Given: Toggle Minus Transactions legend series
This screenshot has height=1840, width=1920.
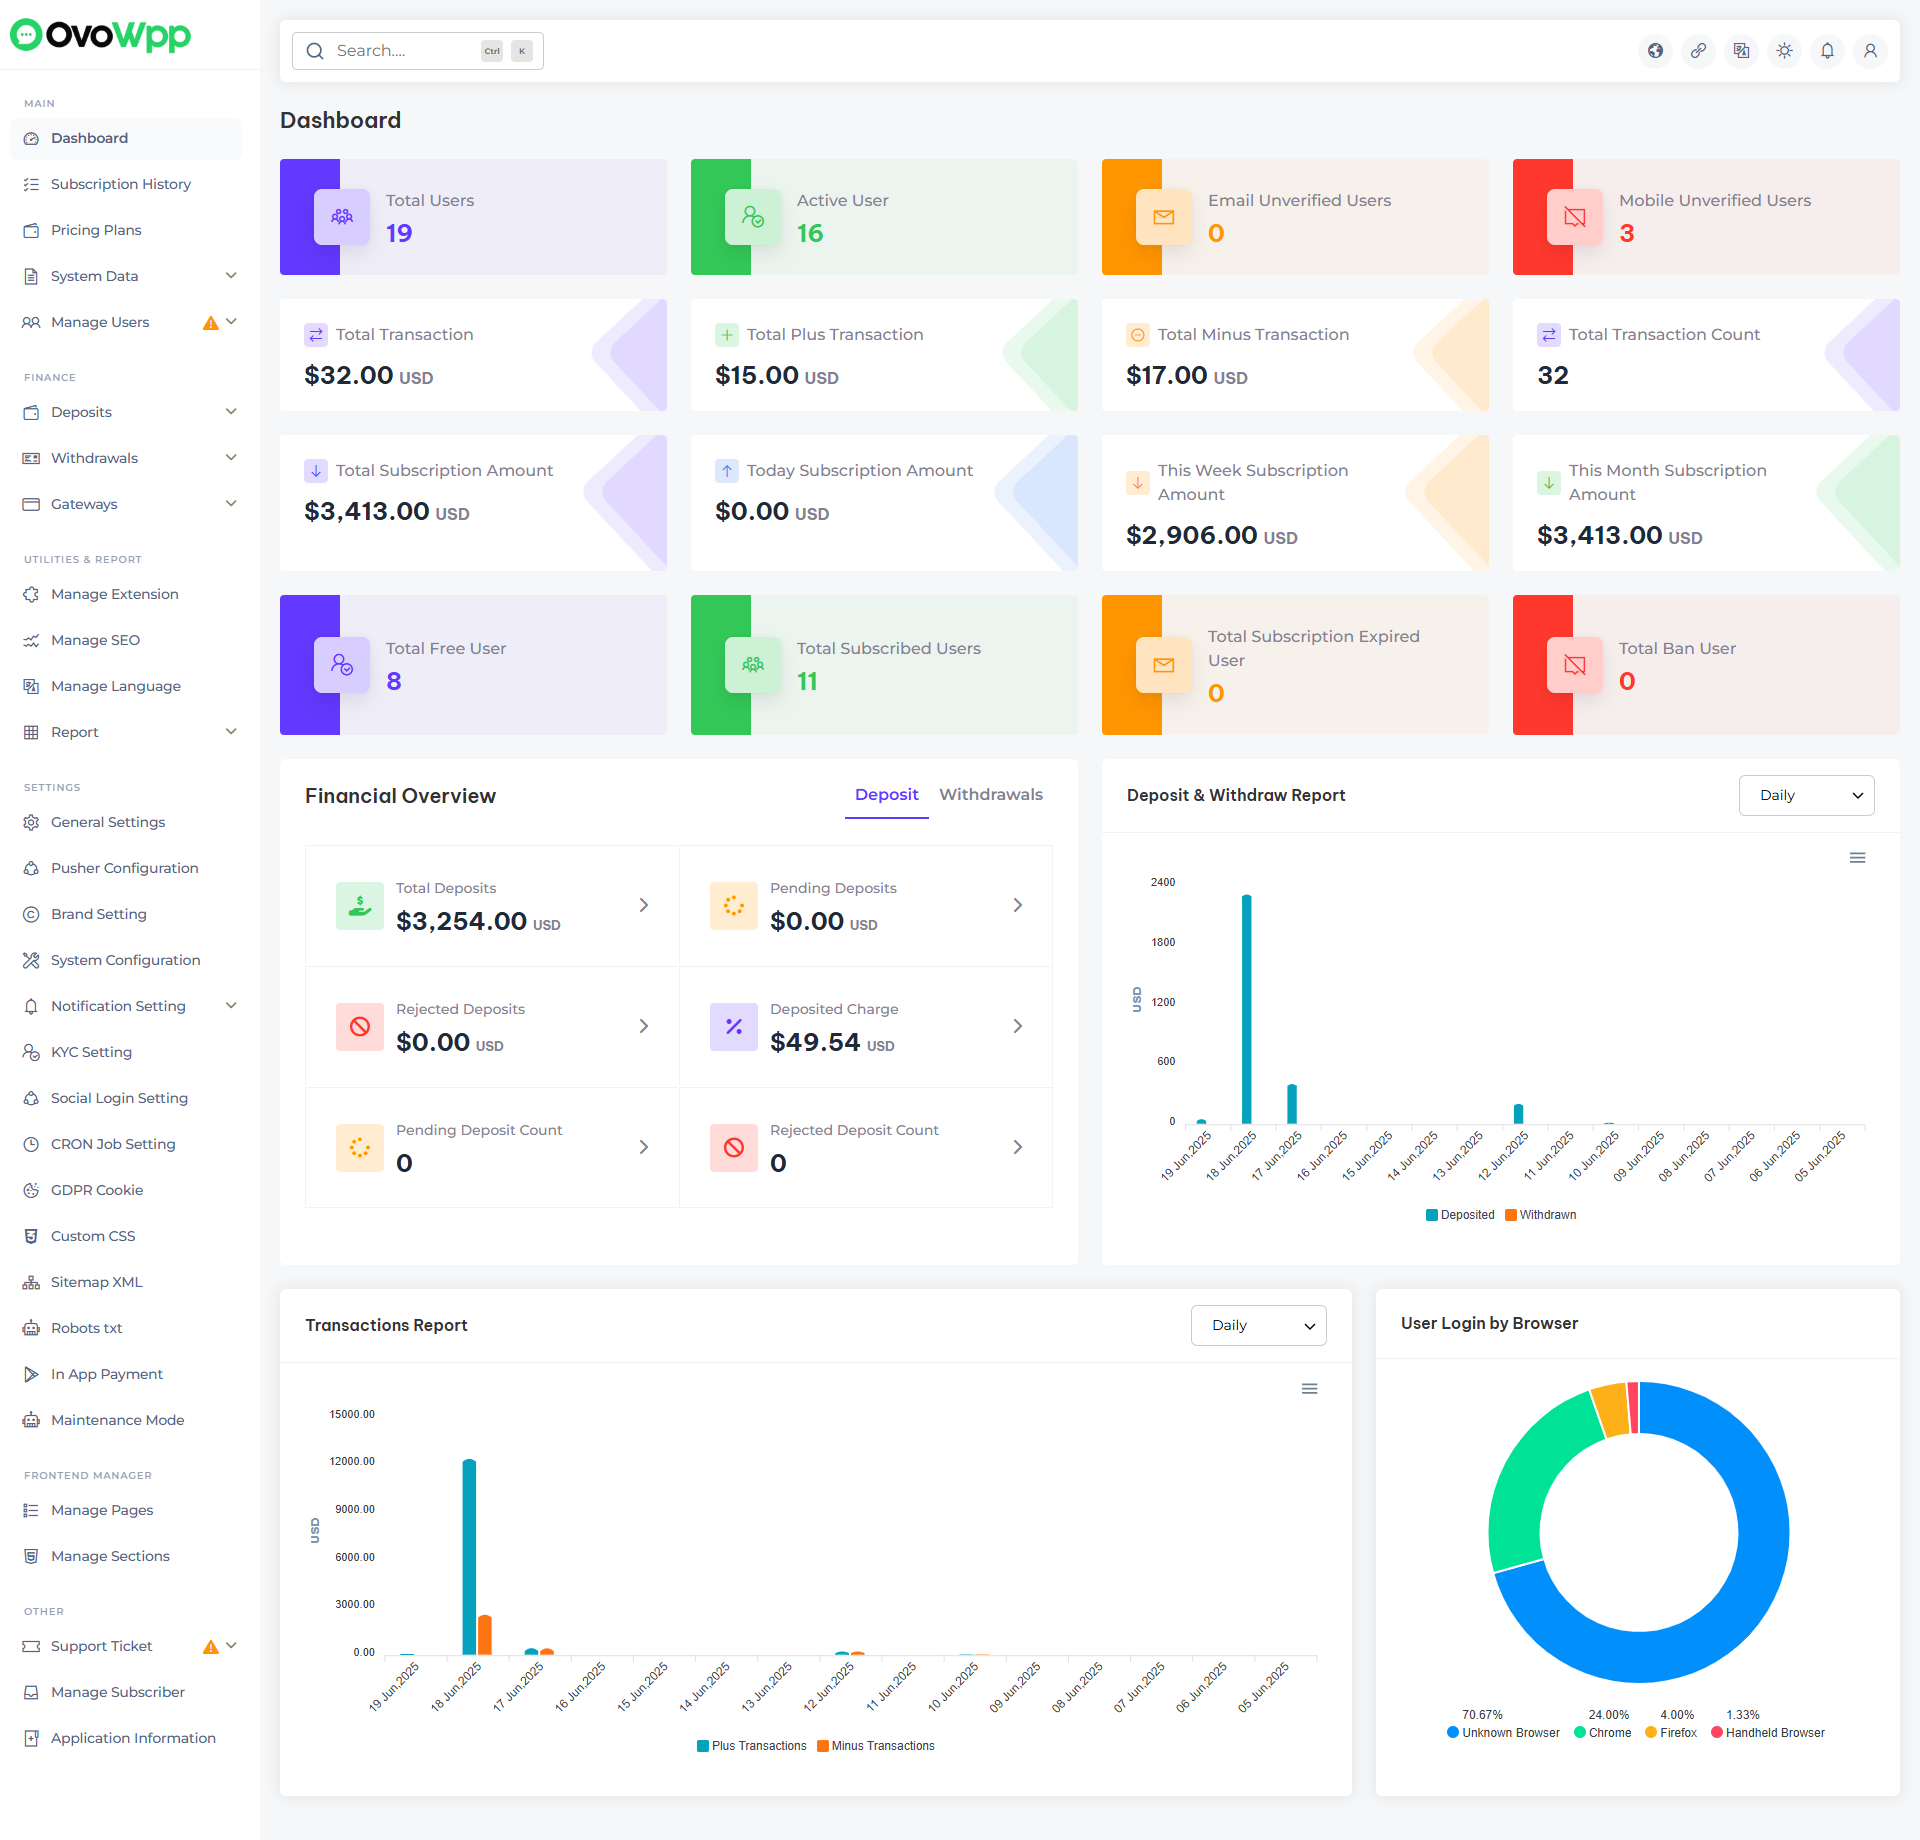Looking at the screenshot, I should pos(876,1746).
